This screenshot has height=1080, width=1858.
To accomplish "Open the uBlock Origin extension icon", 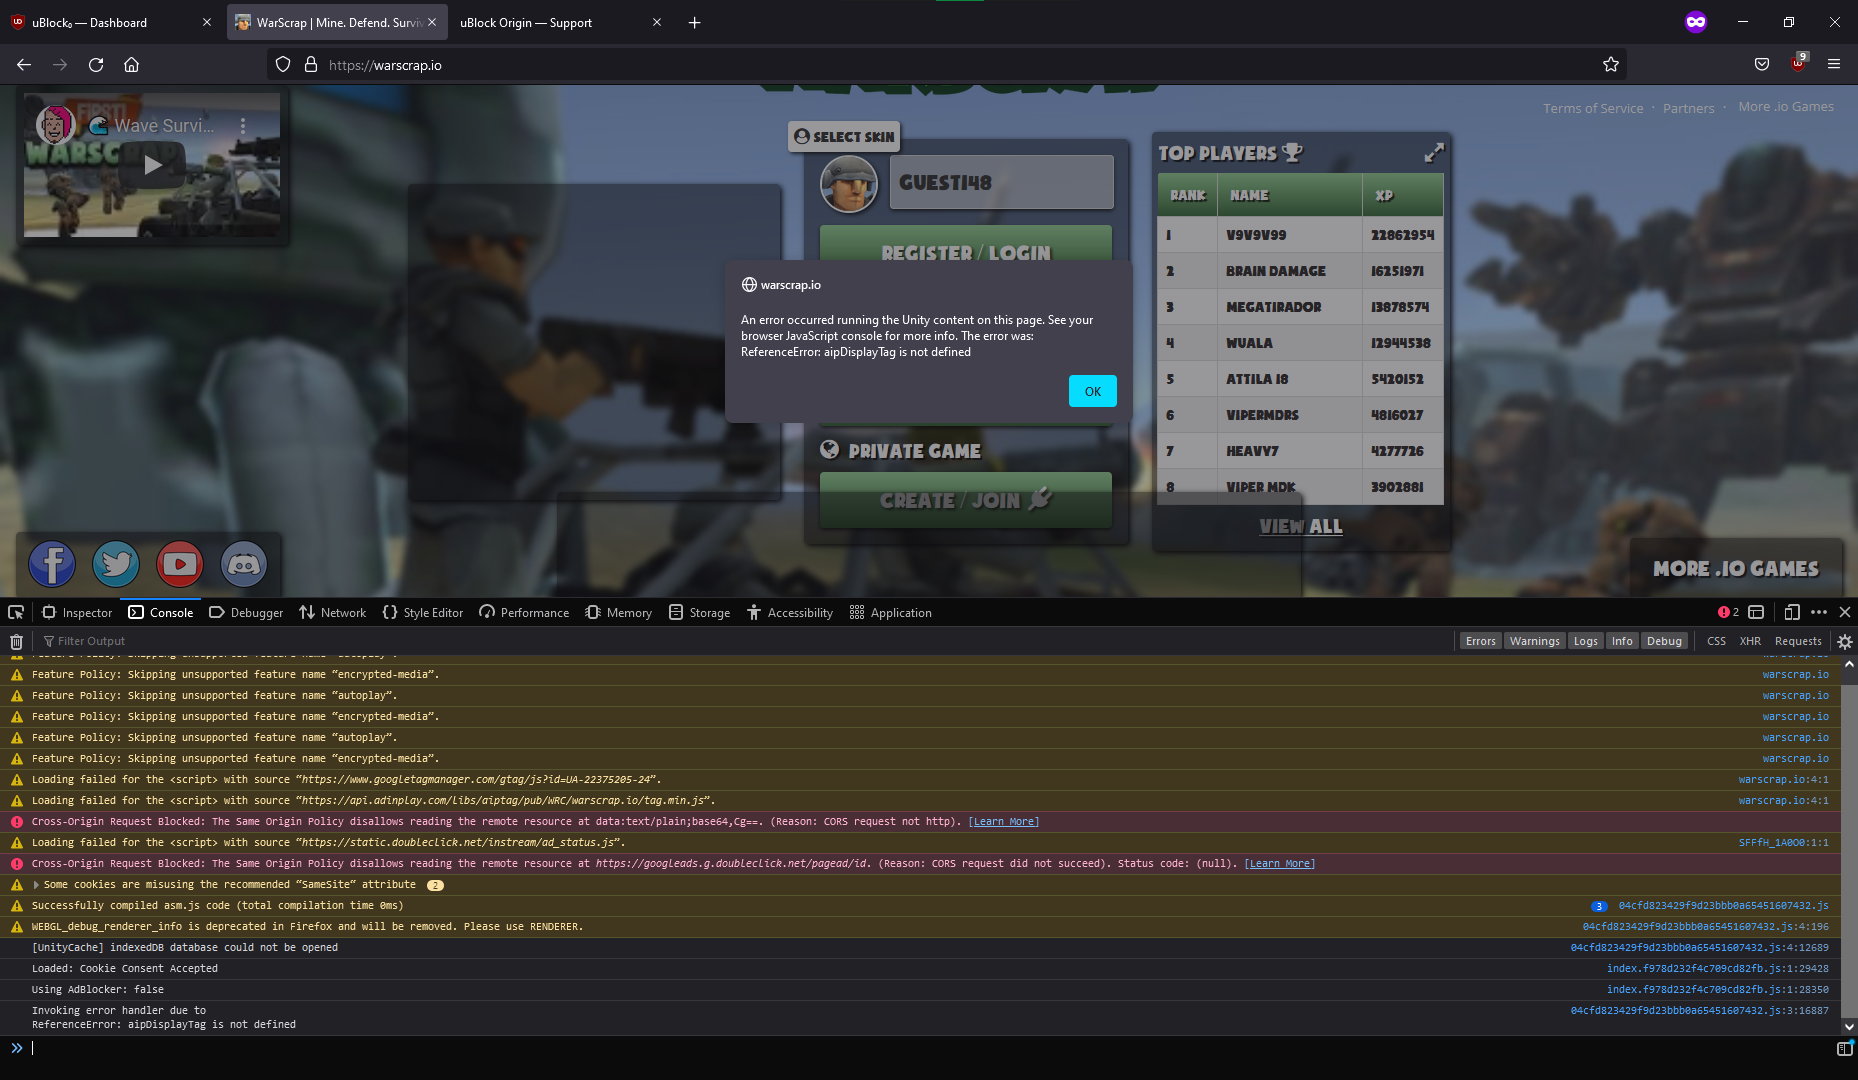I will point(1797,64).
